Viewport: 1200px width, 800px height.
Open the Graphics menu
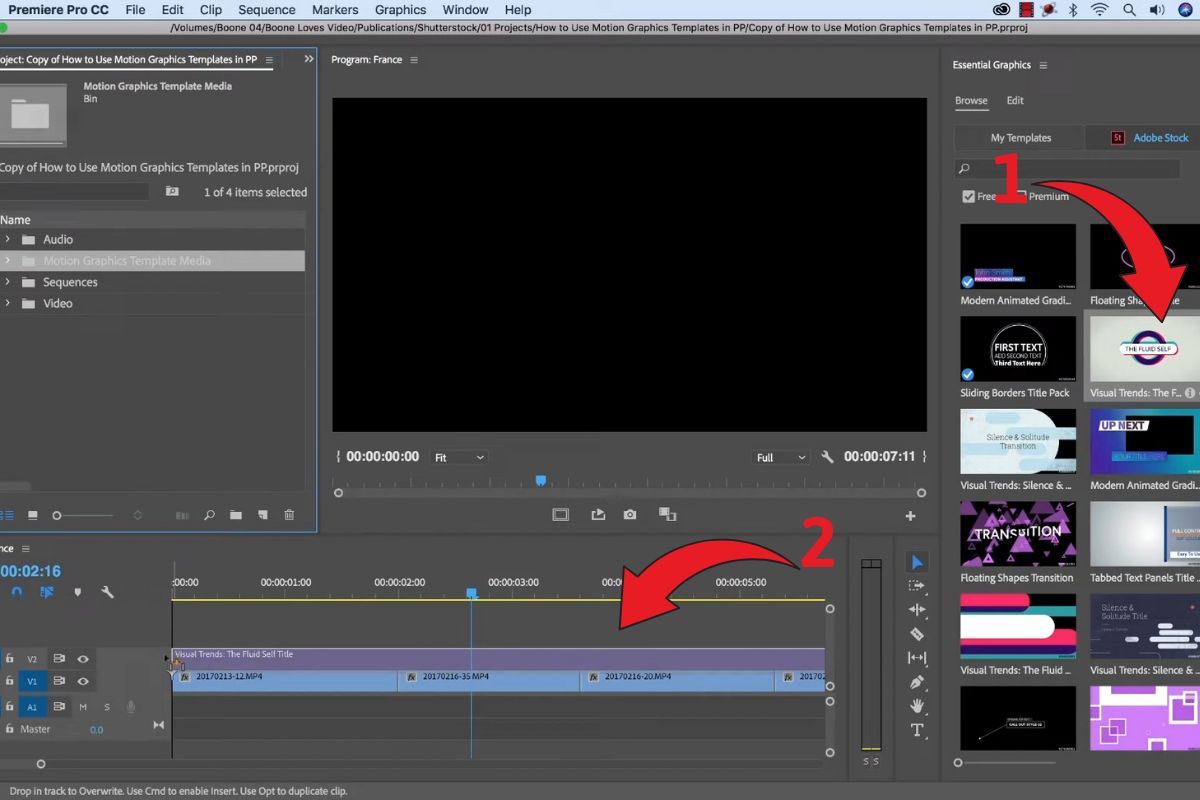[x=401, y=10]
